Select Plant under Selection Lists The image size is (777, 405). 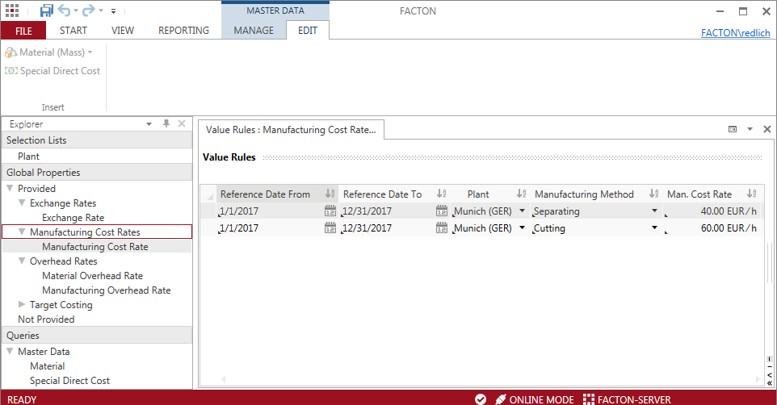click(28, 156)
